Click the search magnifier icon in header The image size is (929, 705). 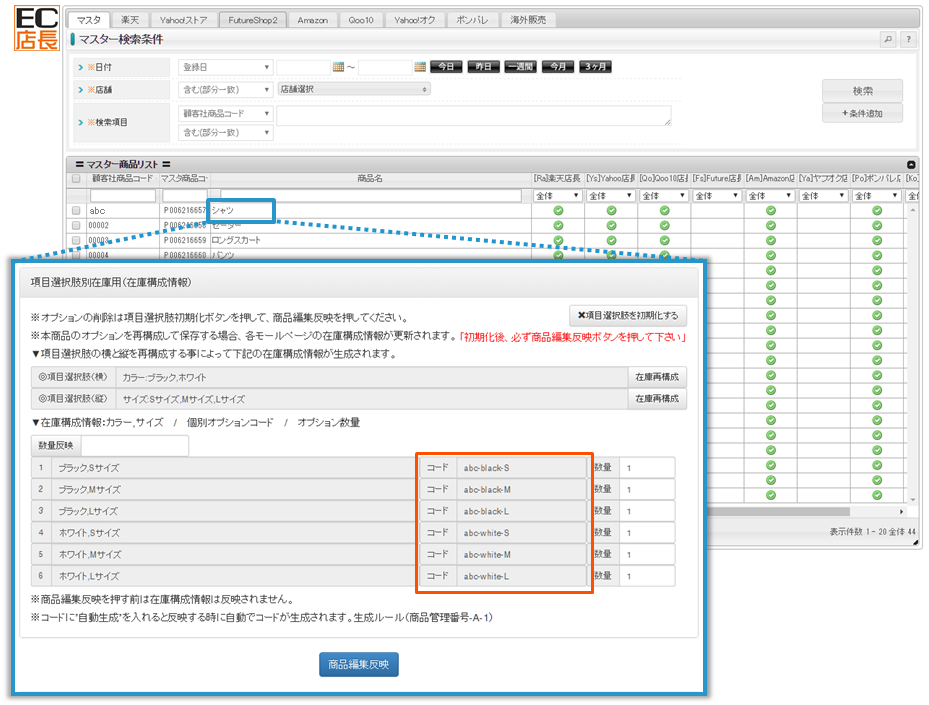point(887,40)
